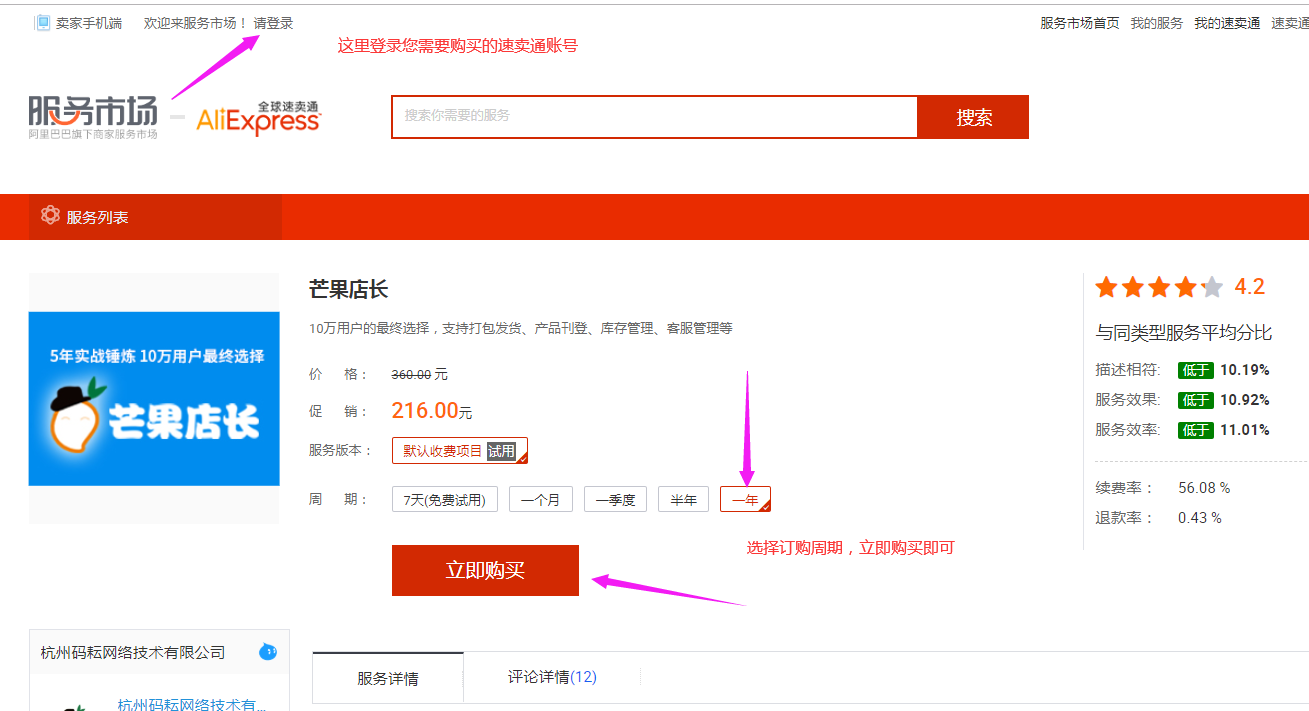Viewport: 1309px width, 711px height.
Task: Open the blue chat icon beside 杭州码耘网络技术有限公司
Action: pos(268,651)
